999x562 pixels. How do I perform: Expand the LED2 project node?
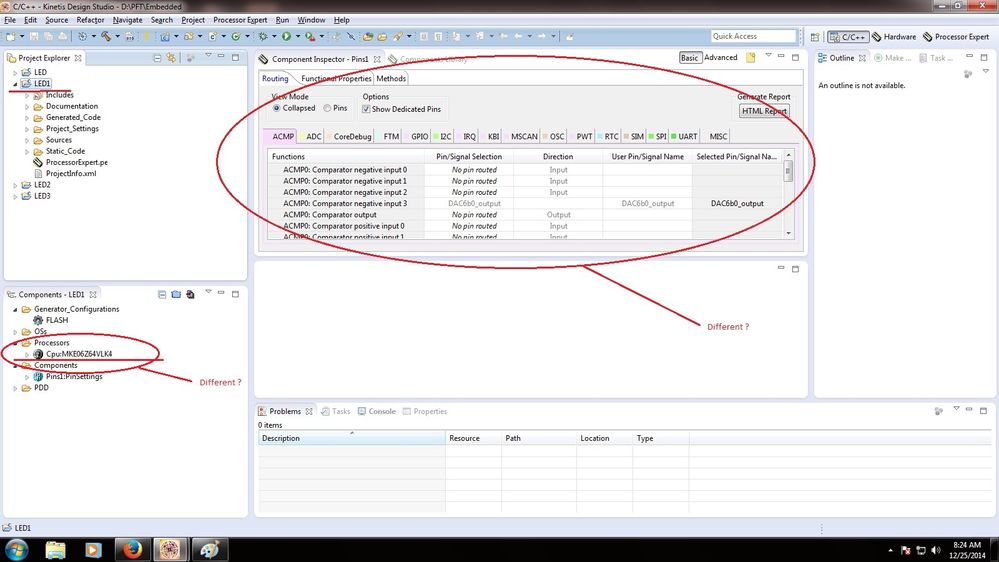click(15, 185)
